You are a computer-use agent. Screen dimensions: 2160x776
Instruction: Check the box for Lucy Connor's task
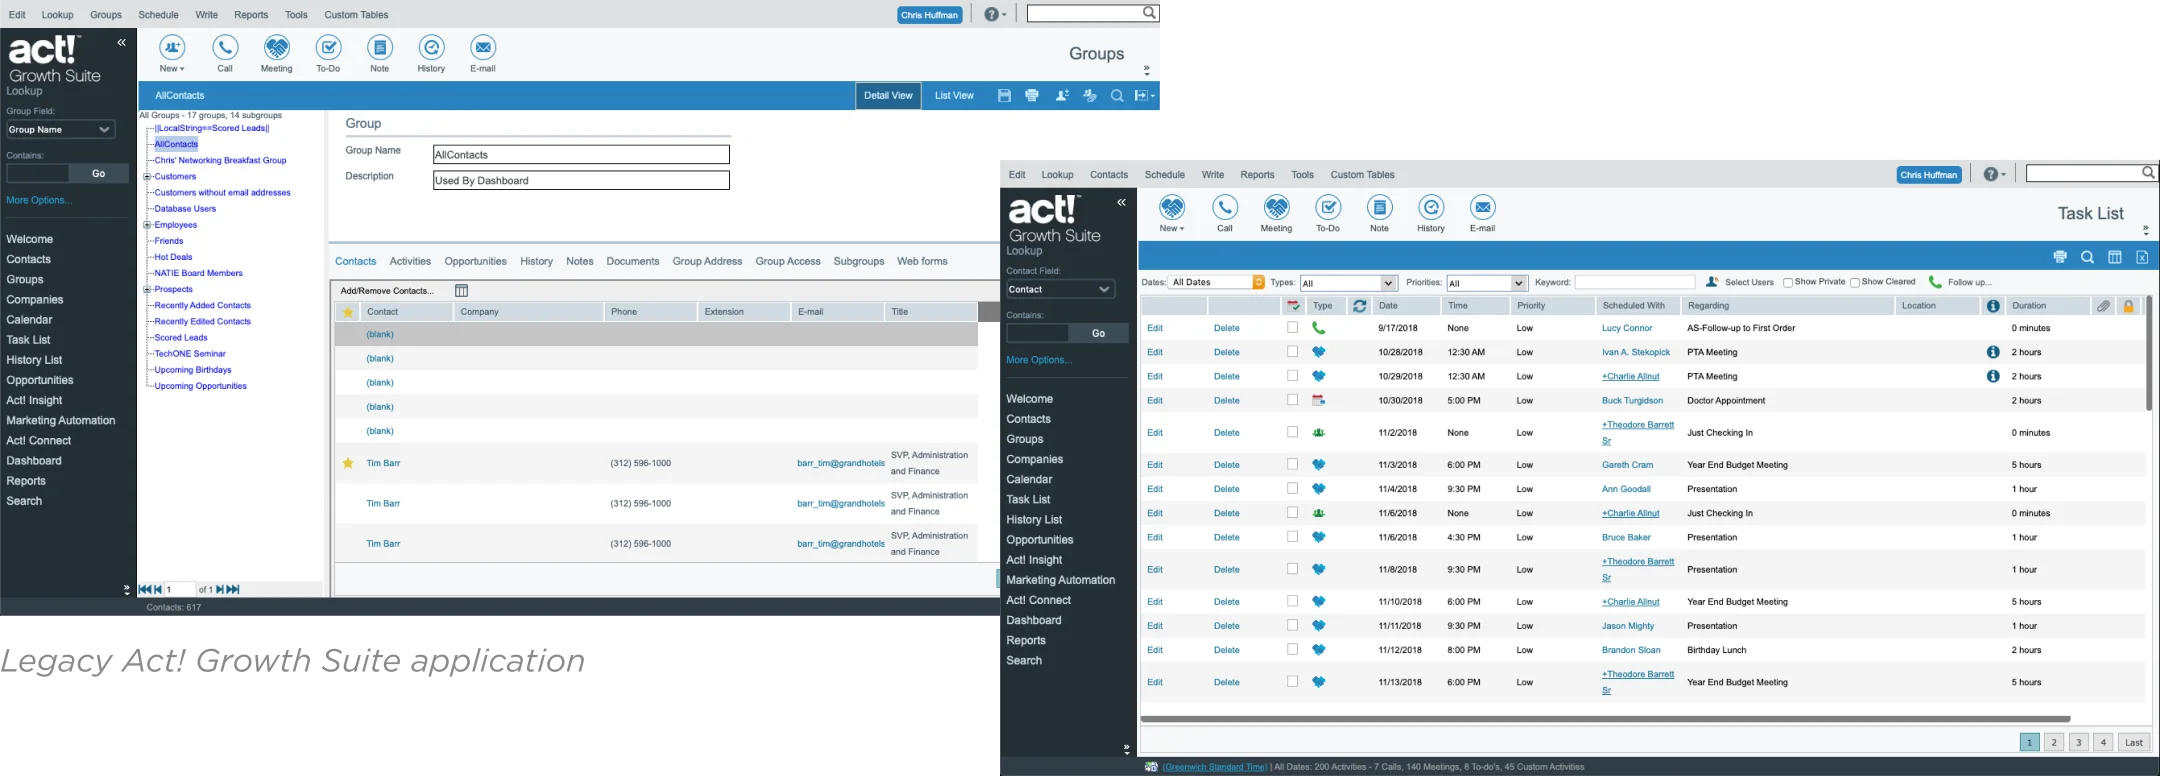click(x=1292, y=328)
